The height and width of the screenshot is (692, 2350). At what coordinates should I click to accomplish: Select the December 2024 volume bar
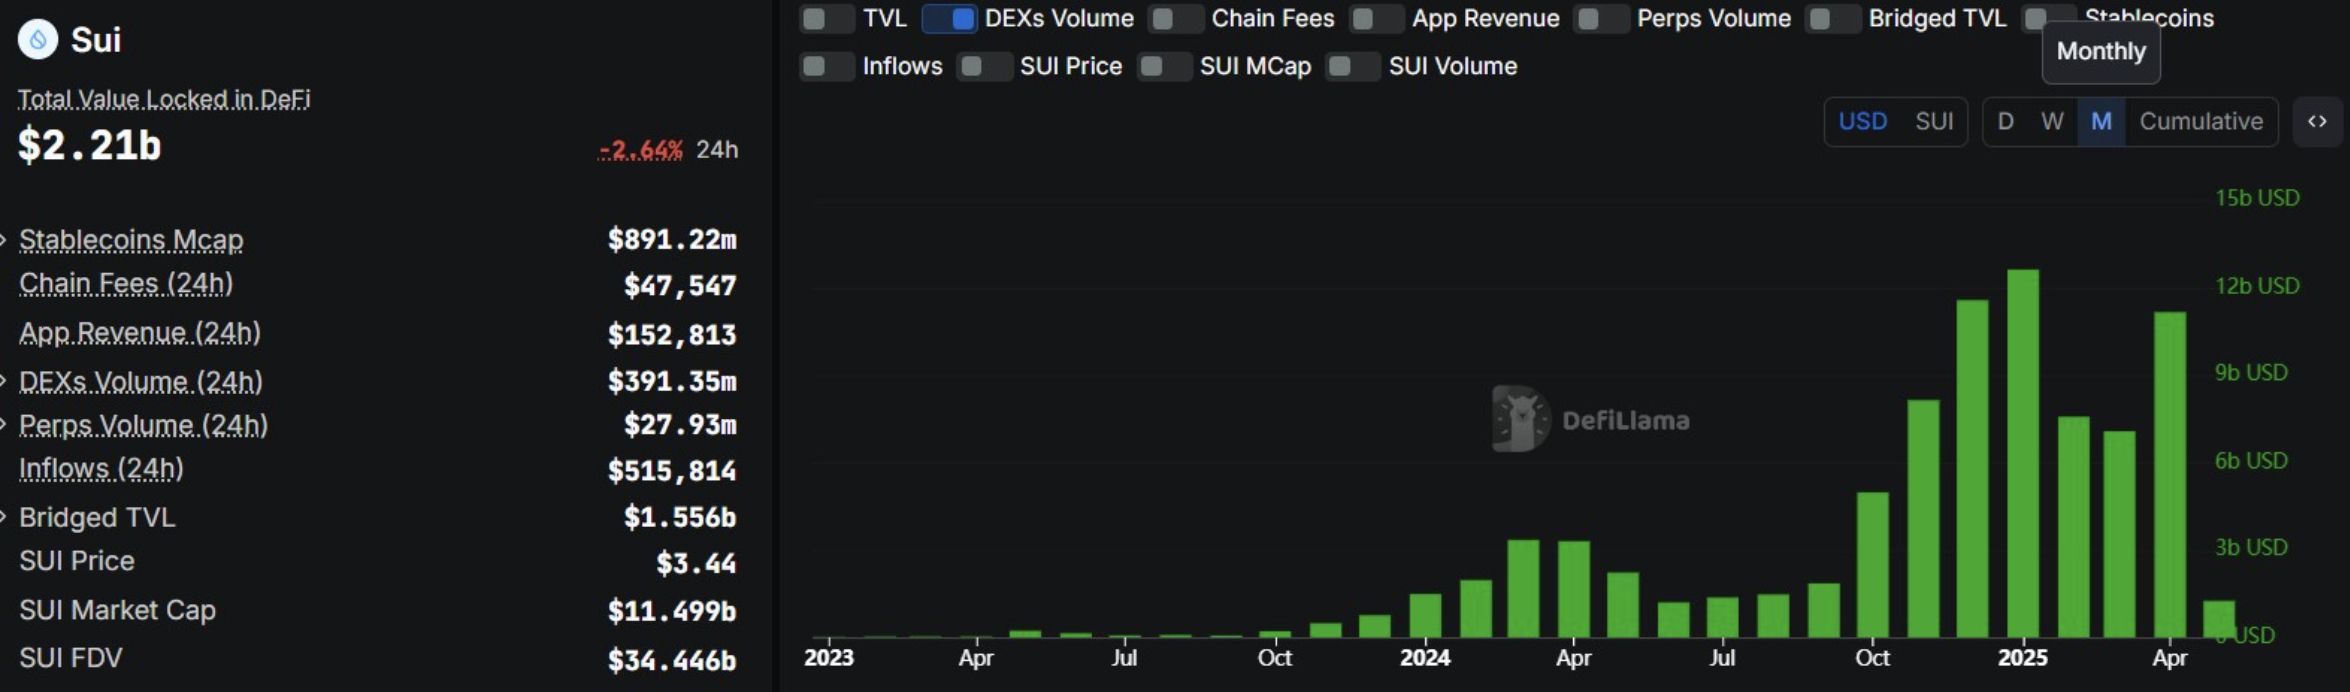(1972, 469)
